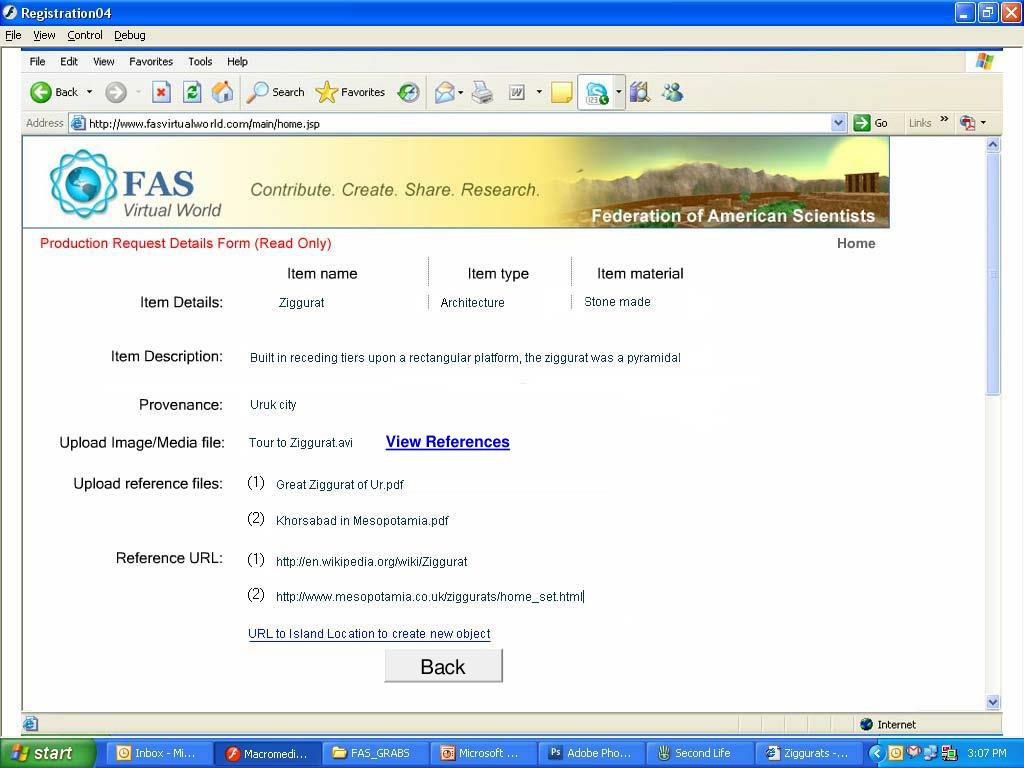Open the browser Tools menu
Viewport: 1024px width, 768px height.
point(200,61)
